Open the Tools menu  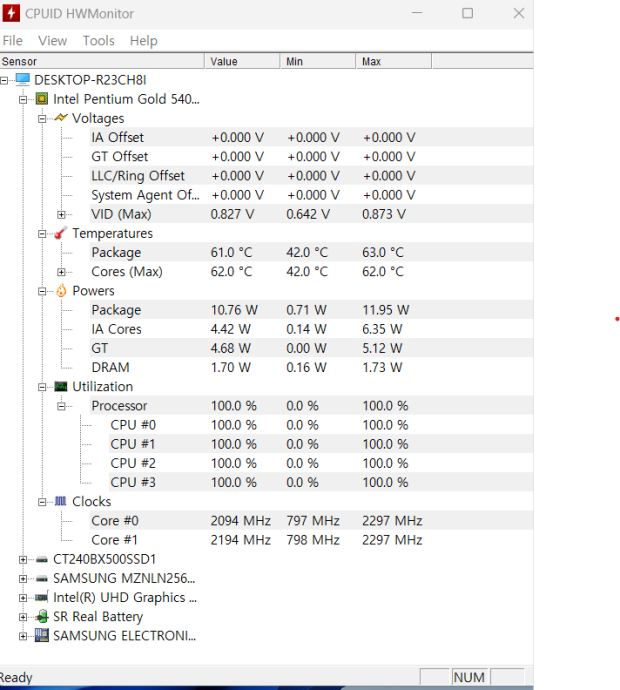99,40
